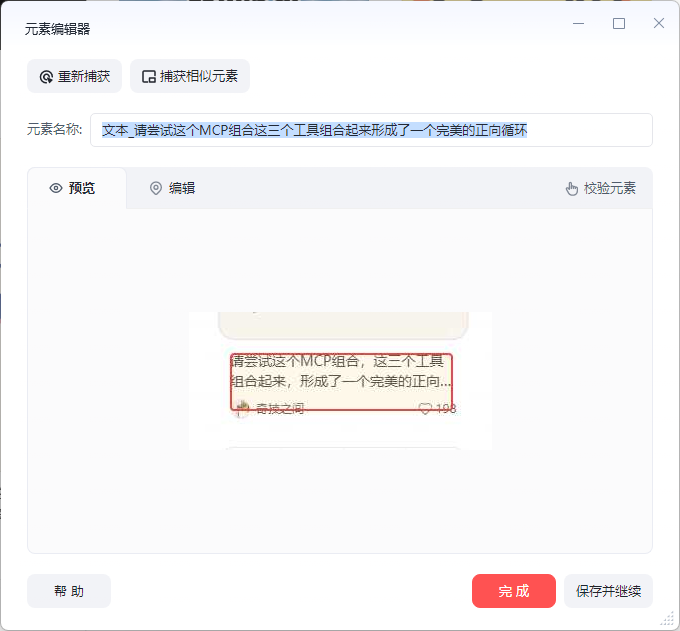
Task: Close the 元素编辑器 window
Action: coord(659,23)
